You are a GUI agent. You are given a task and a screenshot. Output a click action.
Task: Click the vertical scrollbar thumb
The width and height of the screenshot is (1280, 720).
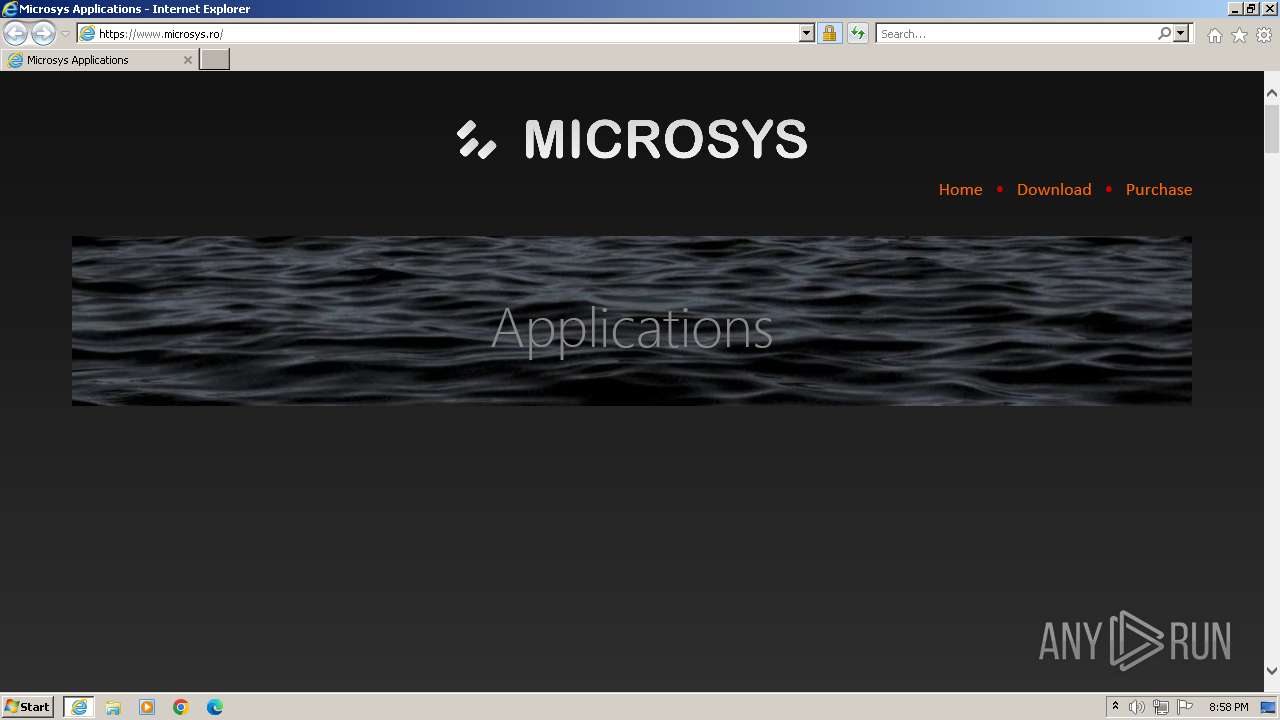pyautogui.click(x=1272, y=128)
